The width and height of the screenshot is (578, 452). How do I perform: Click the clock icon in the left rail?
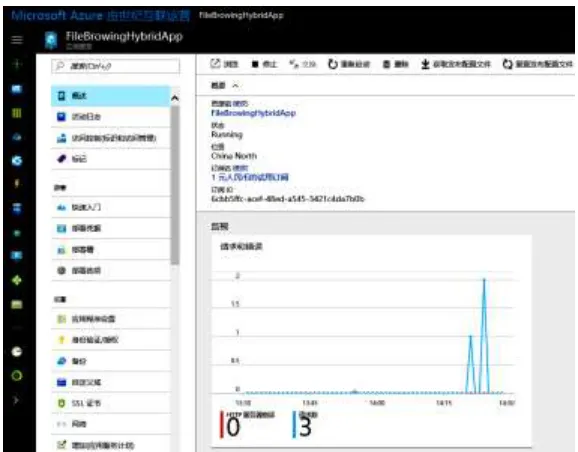(x=17, y=352)
